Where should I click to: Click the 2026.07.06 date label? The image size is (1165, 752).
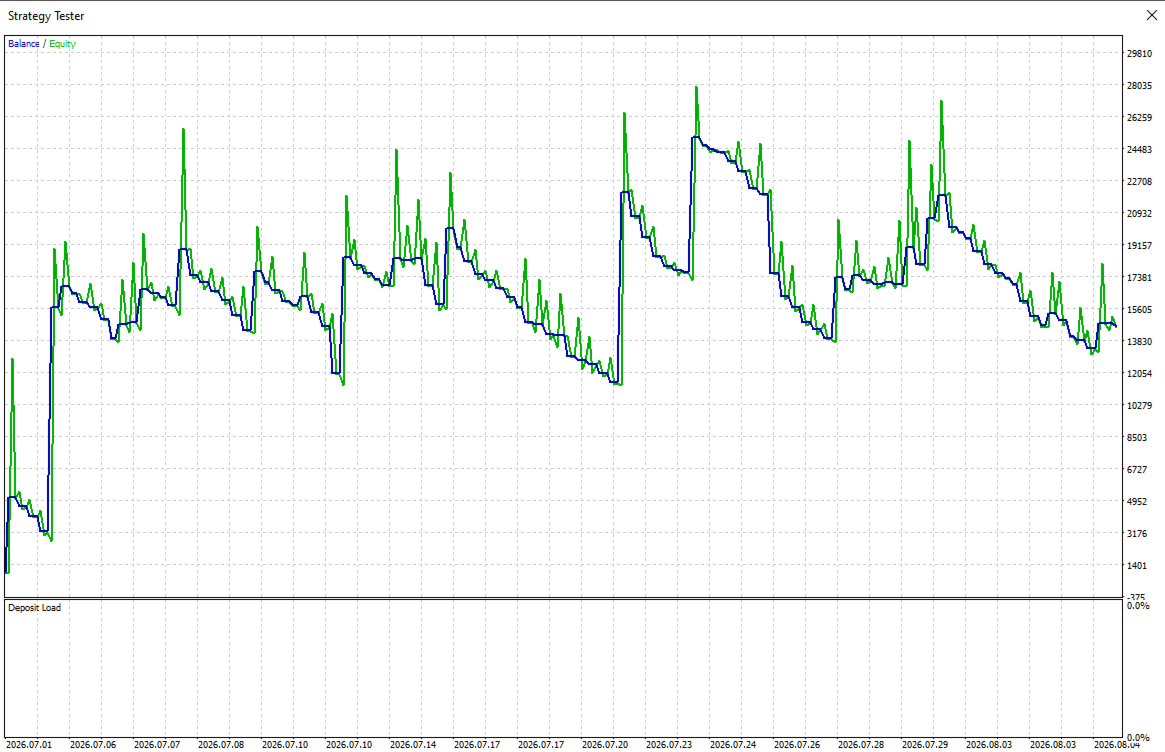click(93, 744)
